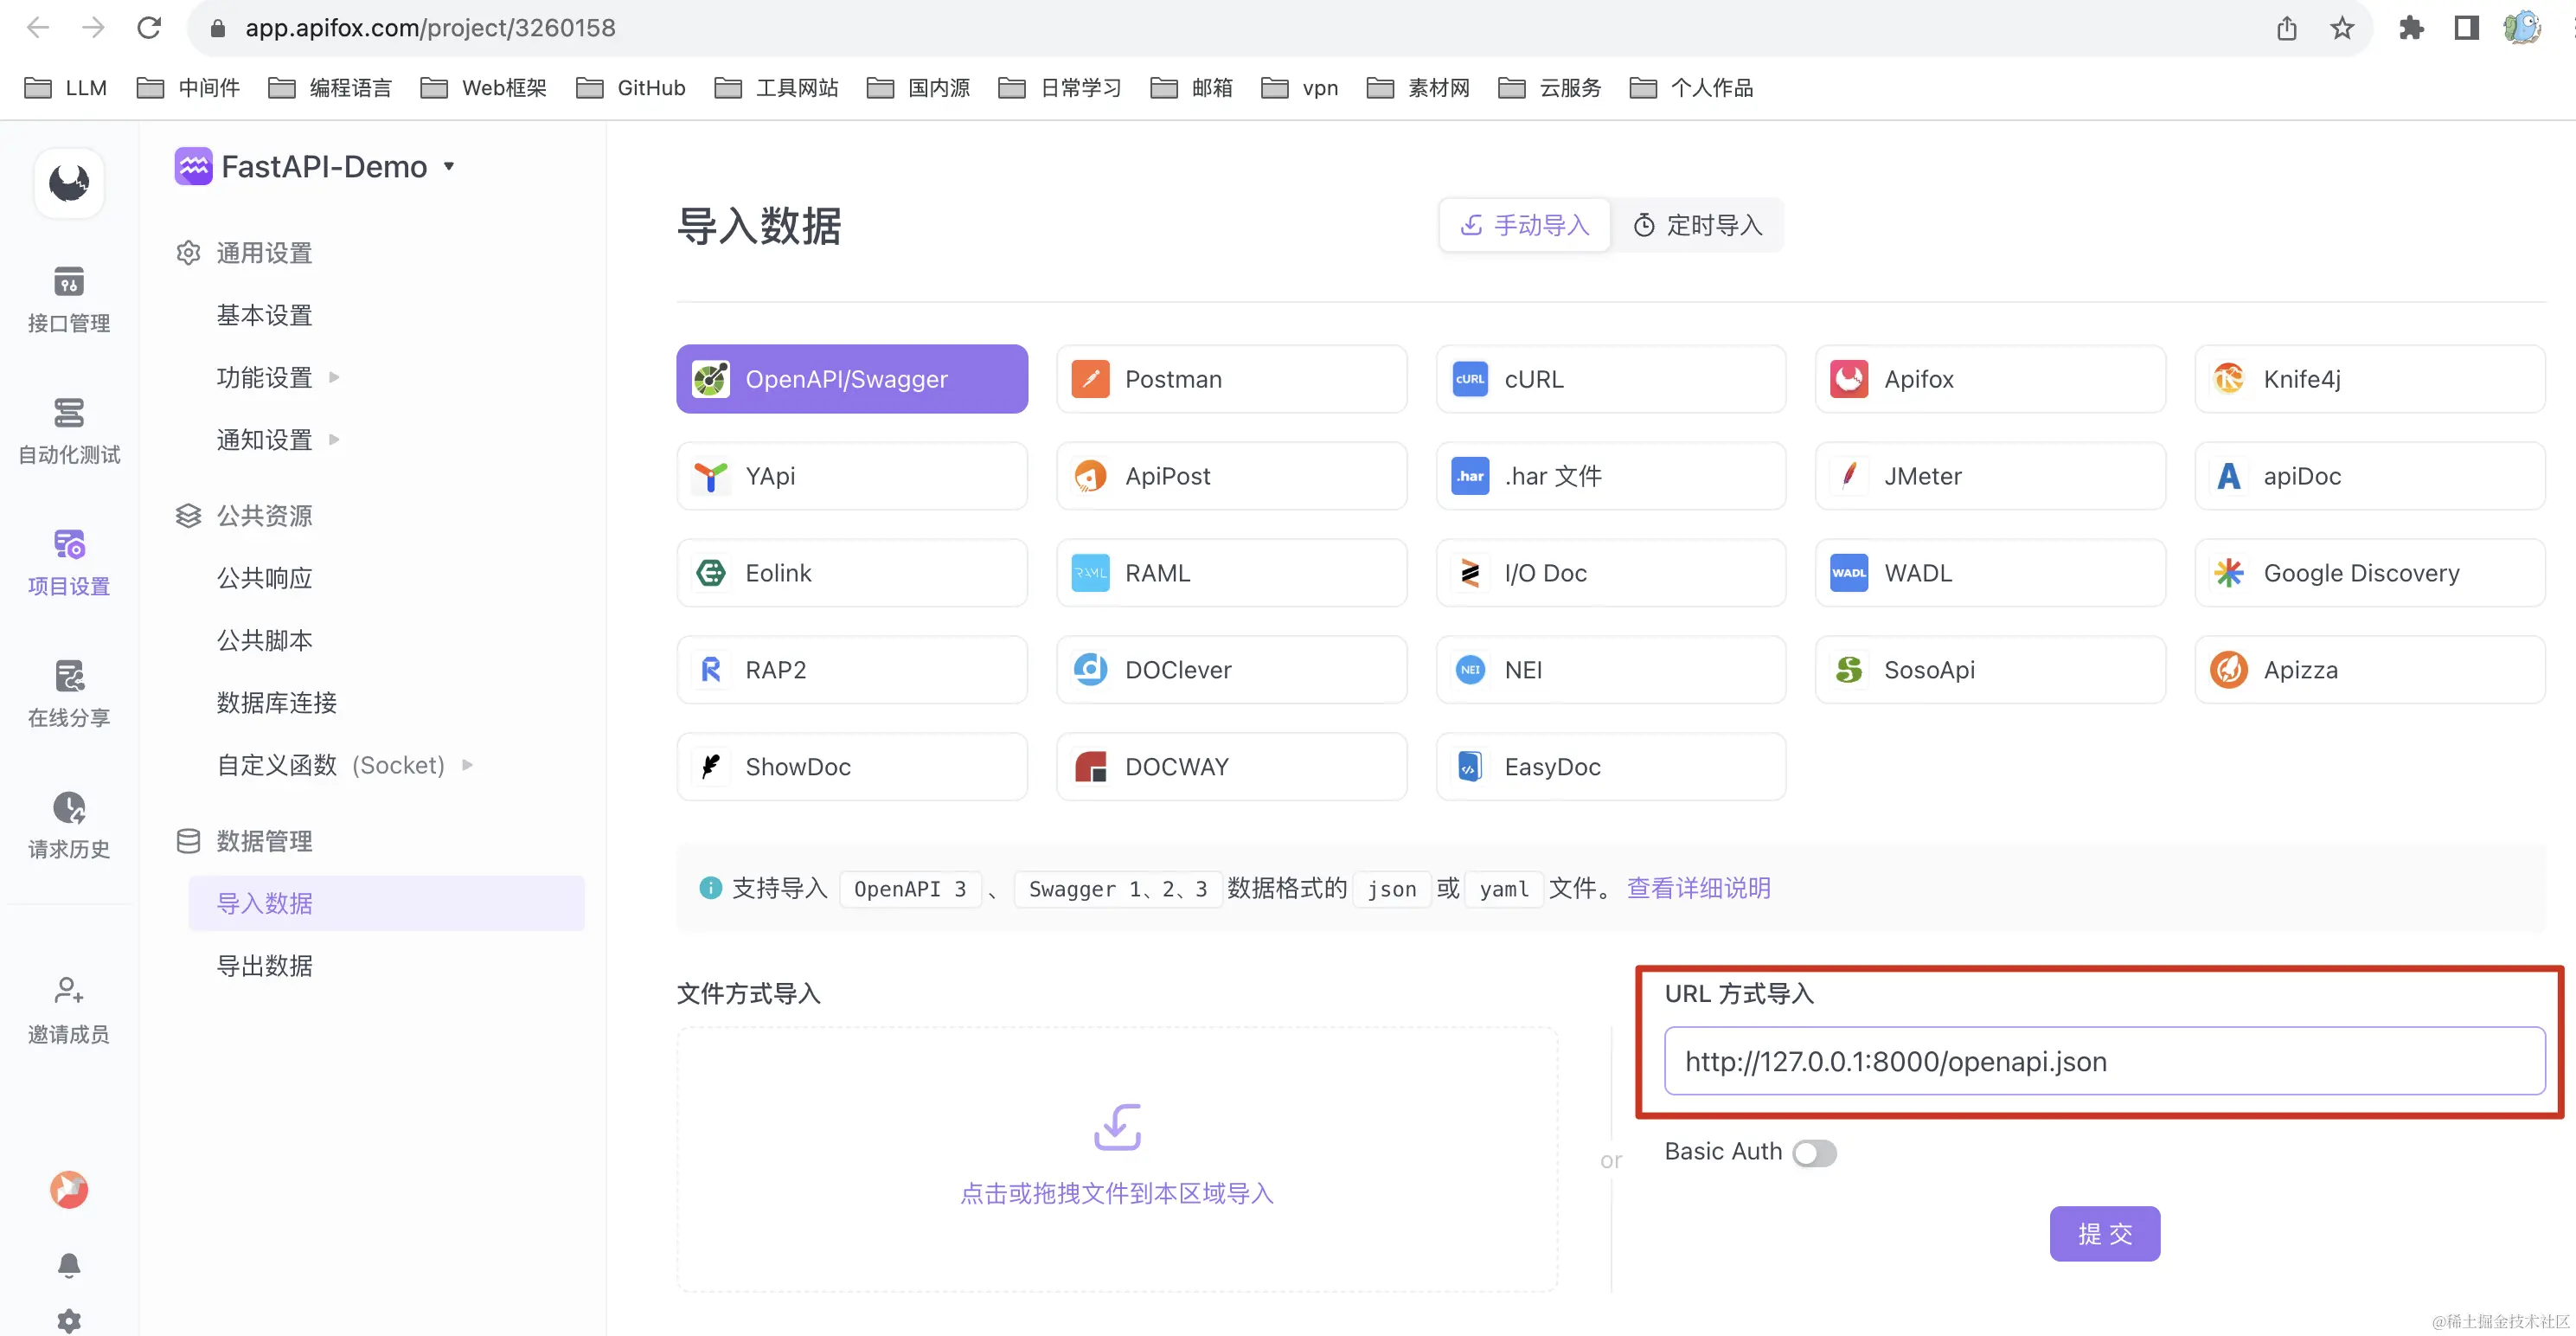Open 邀请成员 in the left sidebar

click(x=68, y=1010)
